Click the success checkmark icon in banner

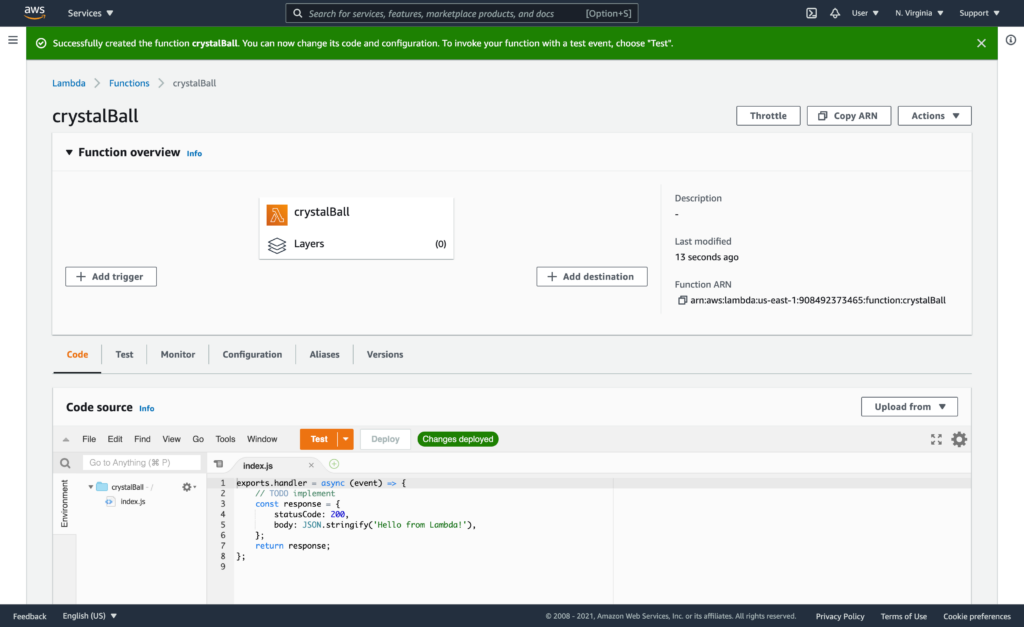(x=41, y=43)
